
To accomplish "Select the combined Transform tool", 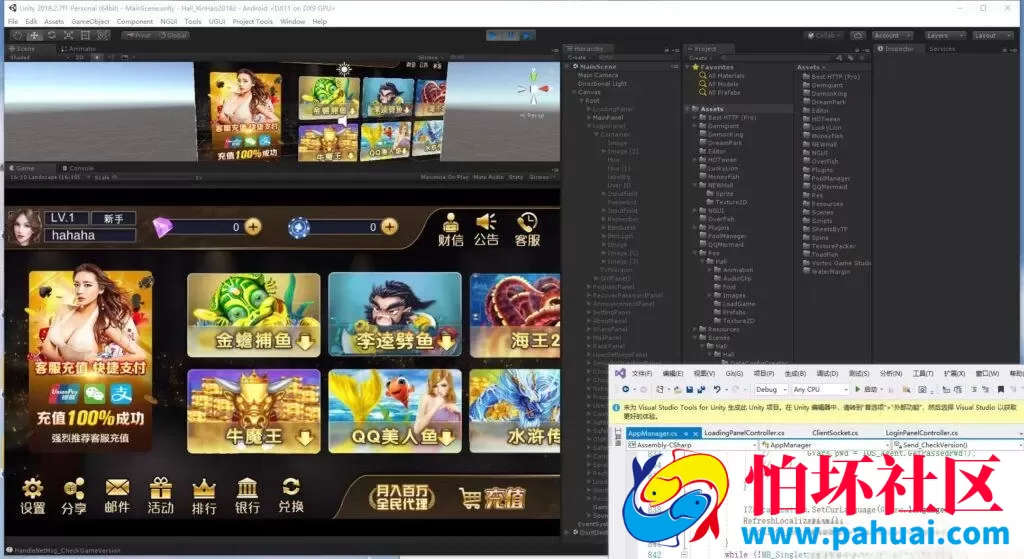I will point(103,35).
